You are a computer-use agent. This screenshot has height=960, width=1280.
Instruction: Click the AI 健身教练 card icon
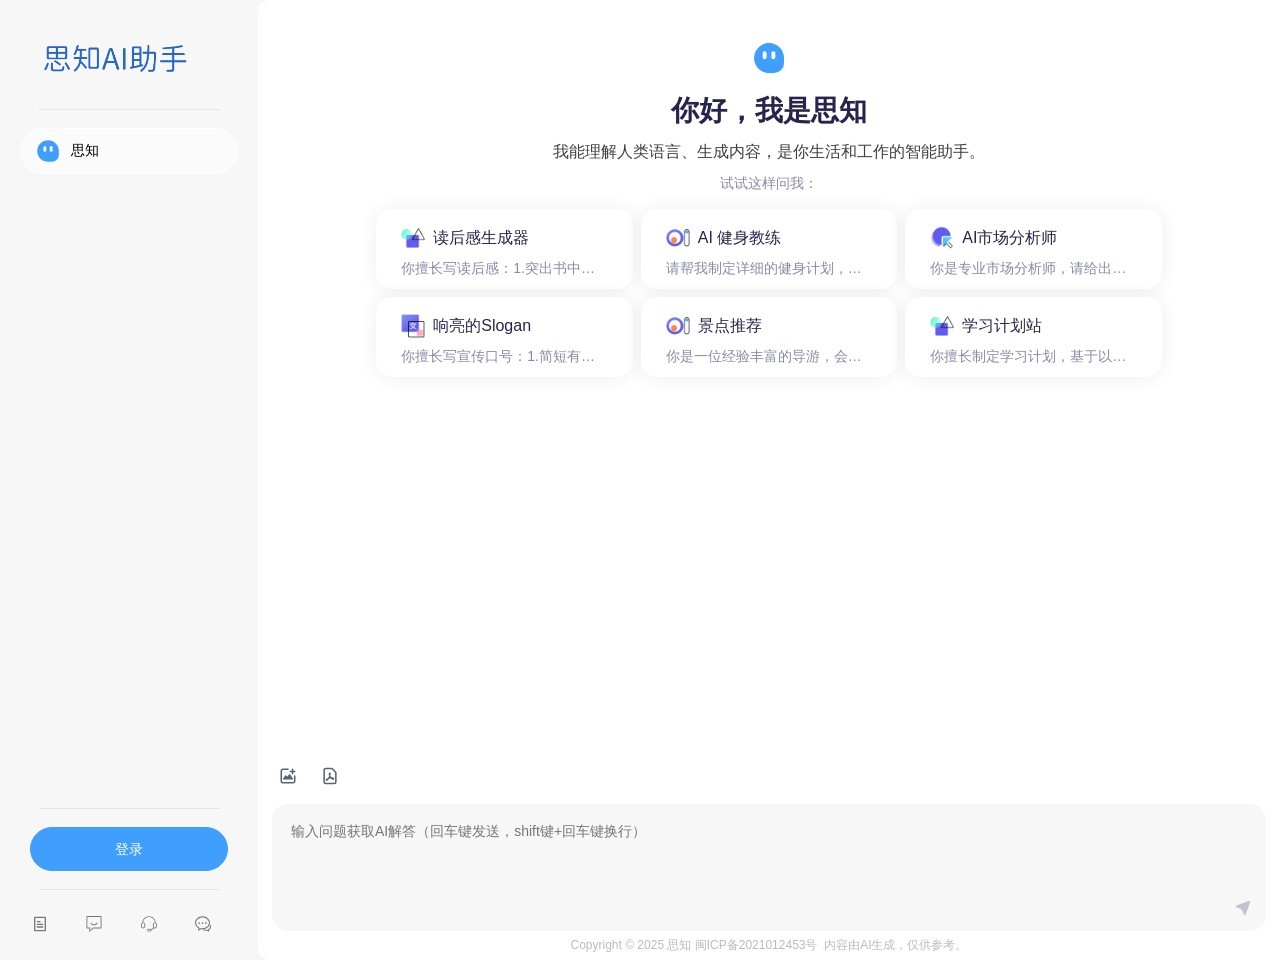click(678, 238)
